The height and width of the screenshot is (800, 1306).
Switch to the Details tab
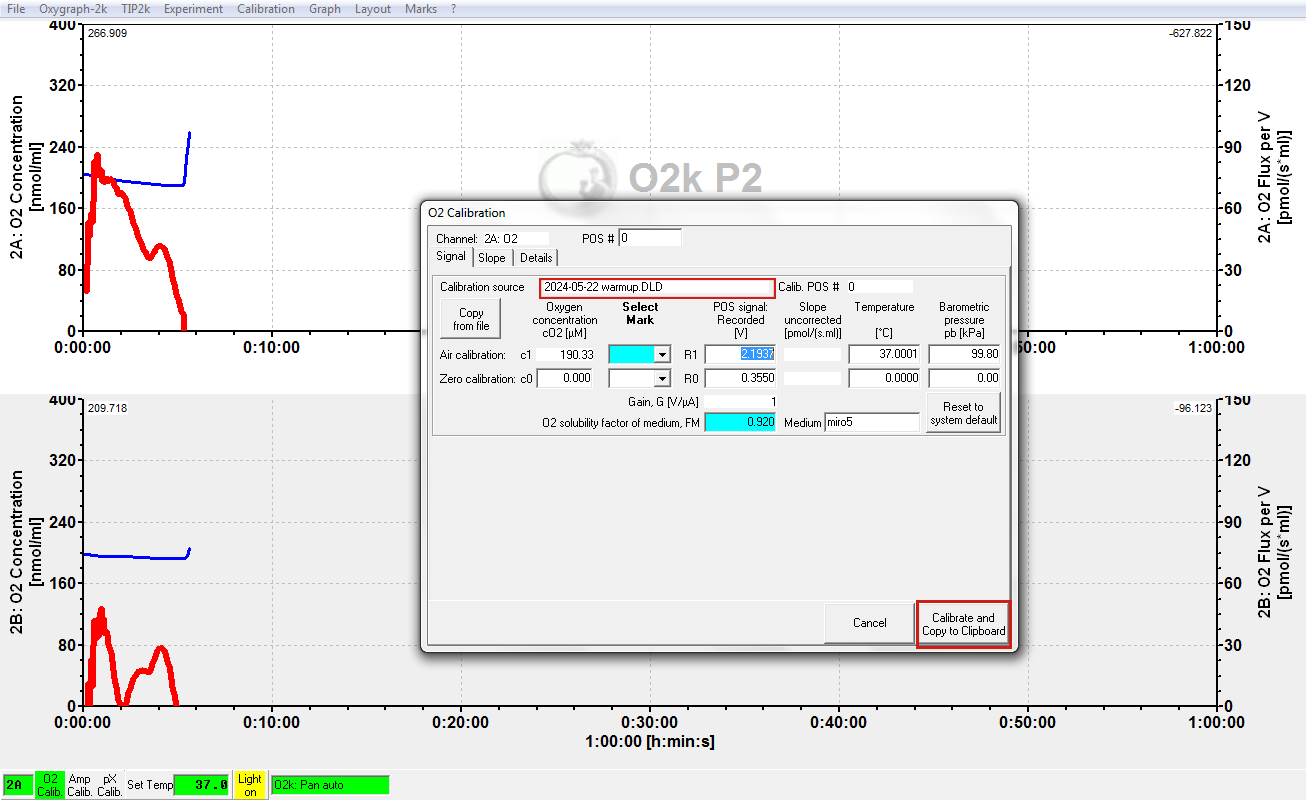536,258
